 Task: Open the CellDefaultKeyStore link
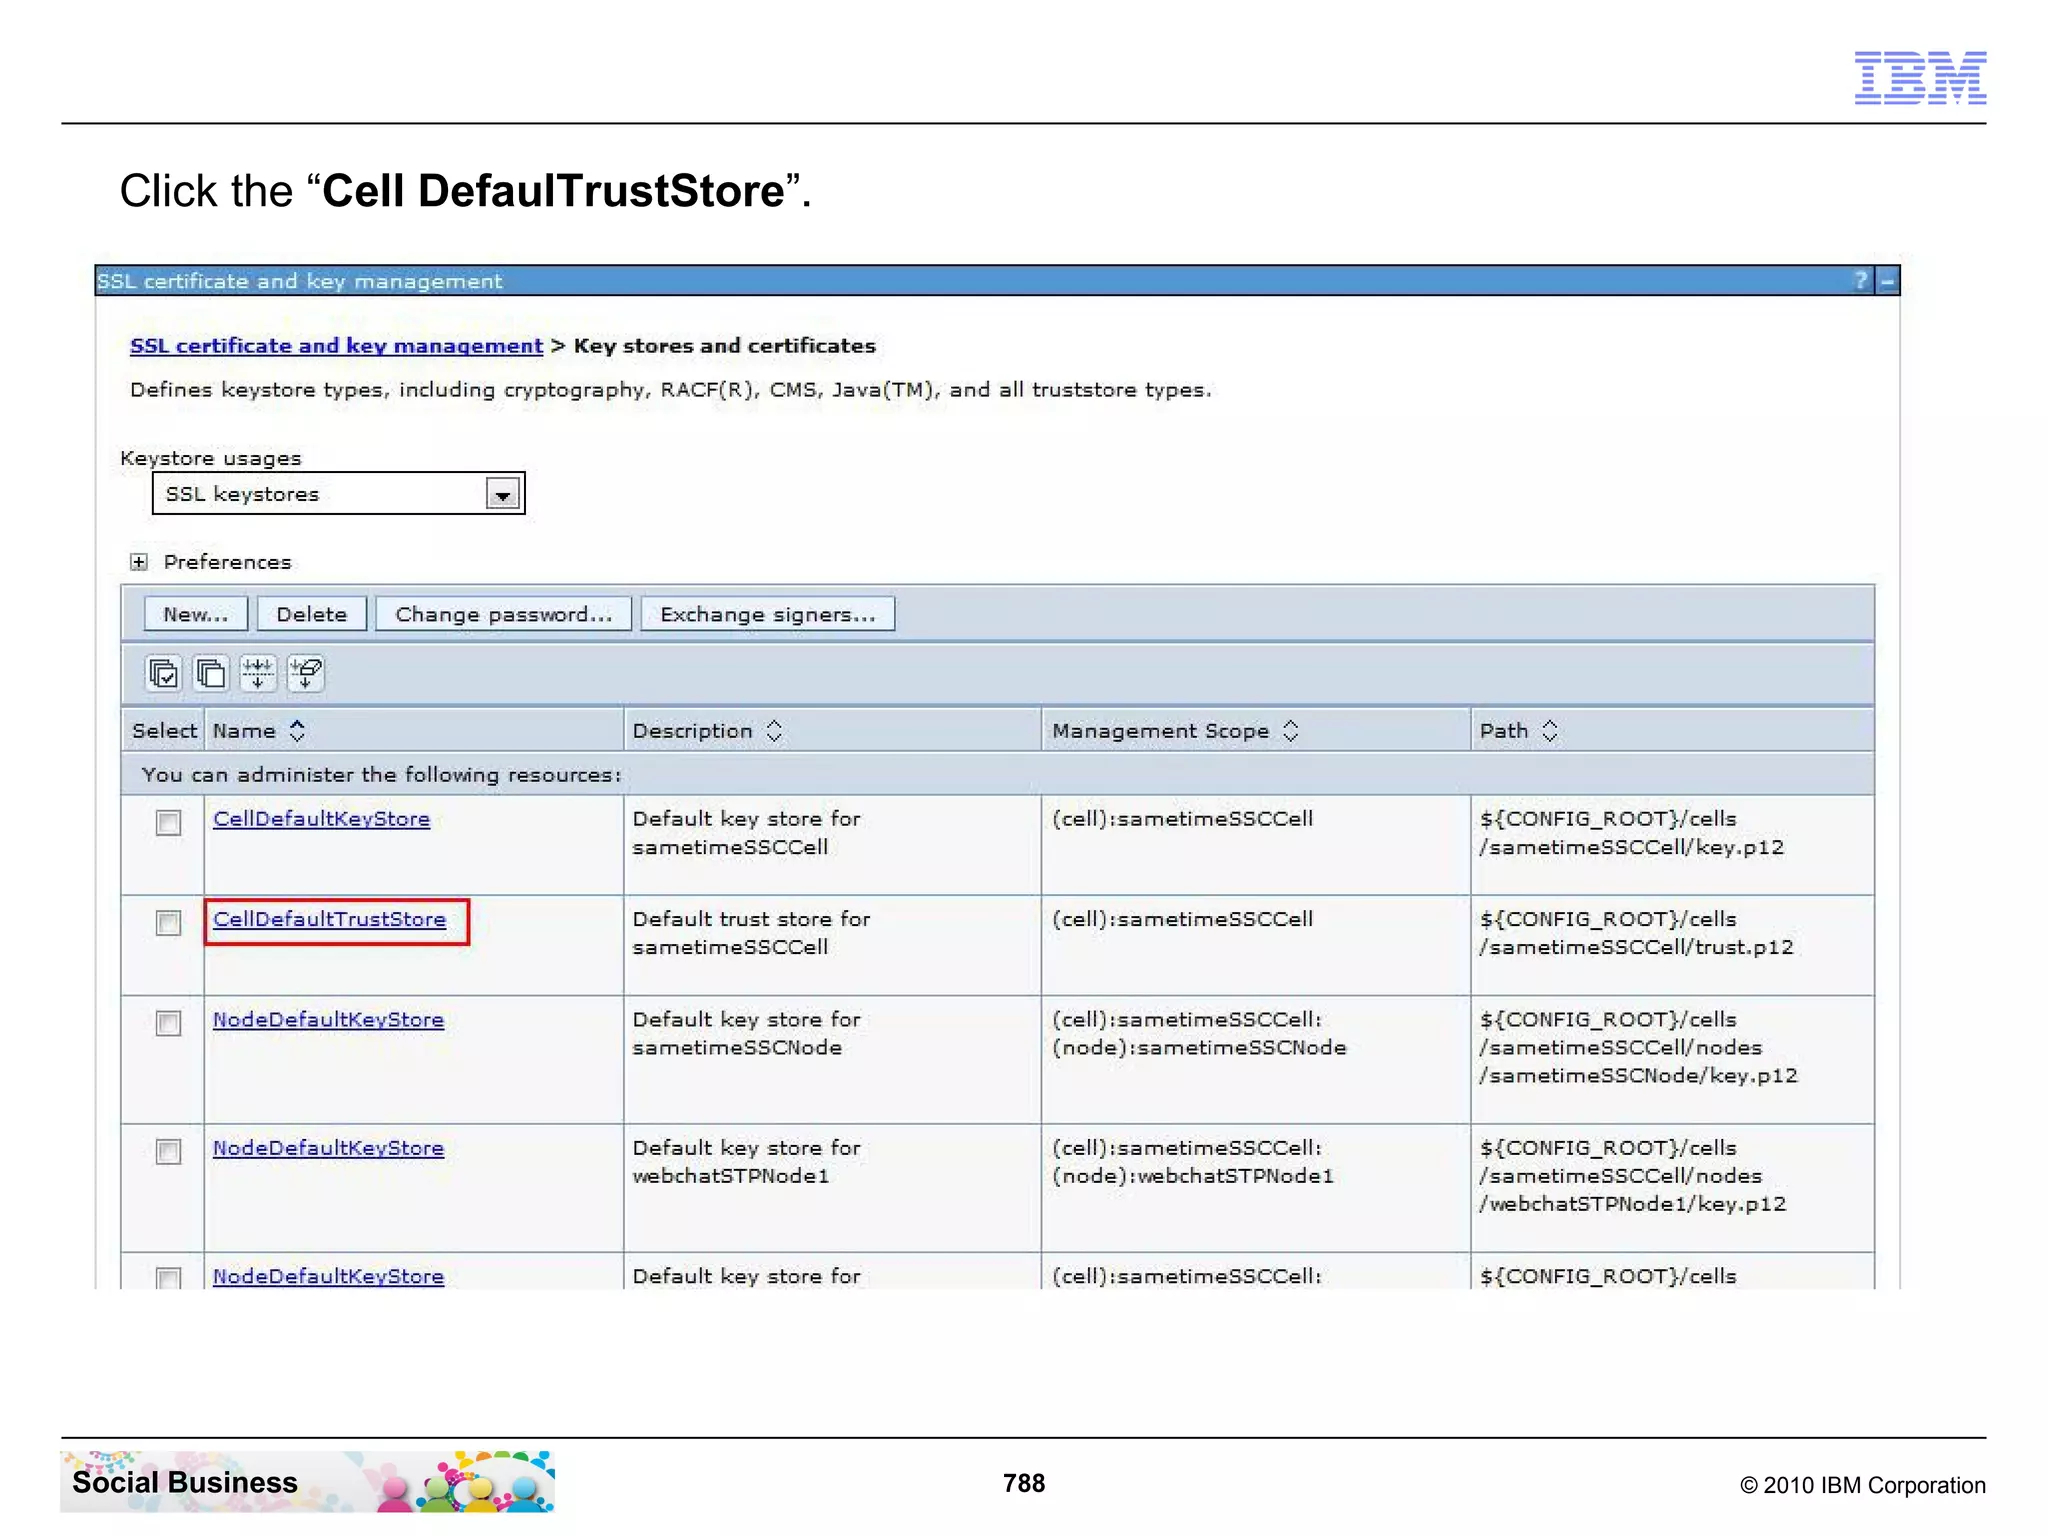click(321, 819)
